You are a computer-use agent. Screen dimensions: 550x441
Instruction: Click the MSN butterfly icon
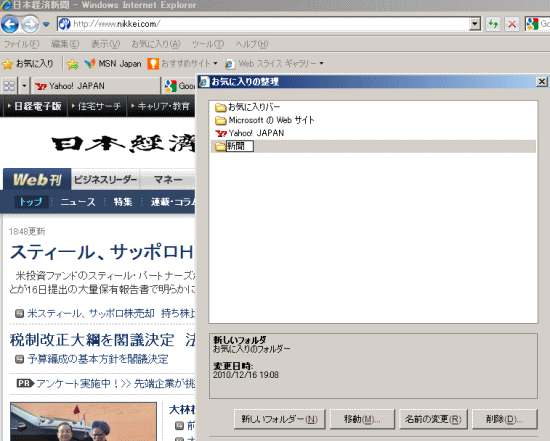pyautogui.click(x=90, y=64)
